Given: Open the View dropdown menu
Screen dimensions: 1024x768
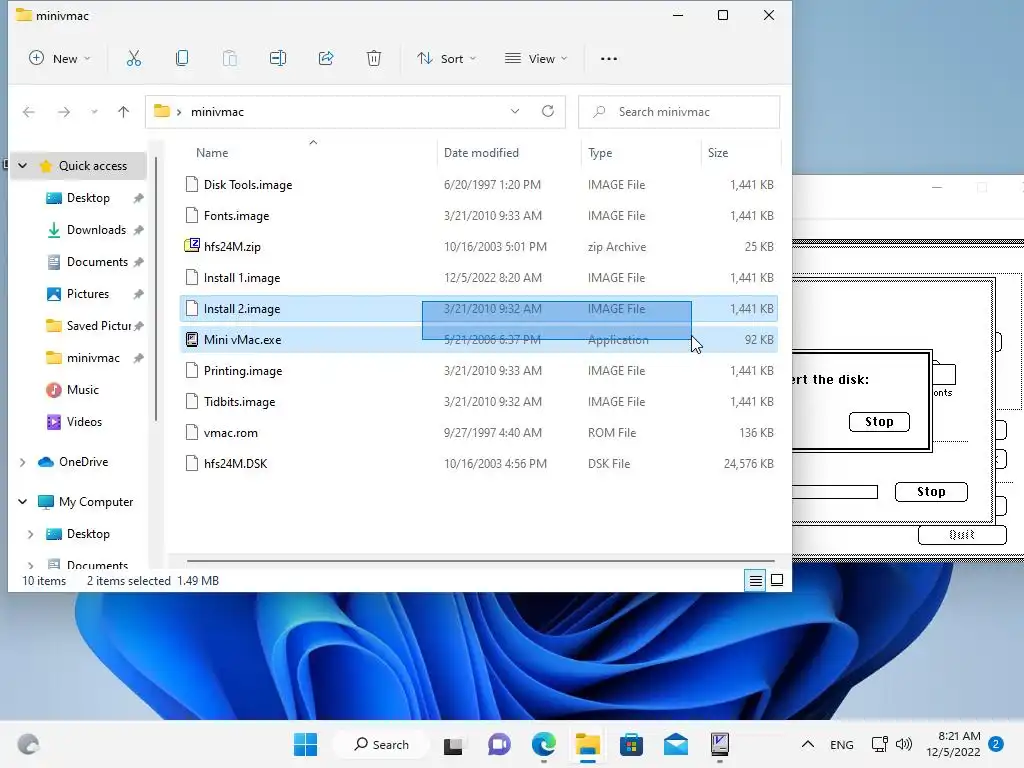Looking at the screenshot, I should pos(536,59).
